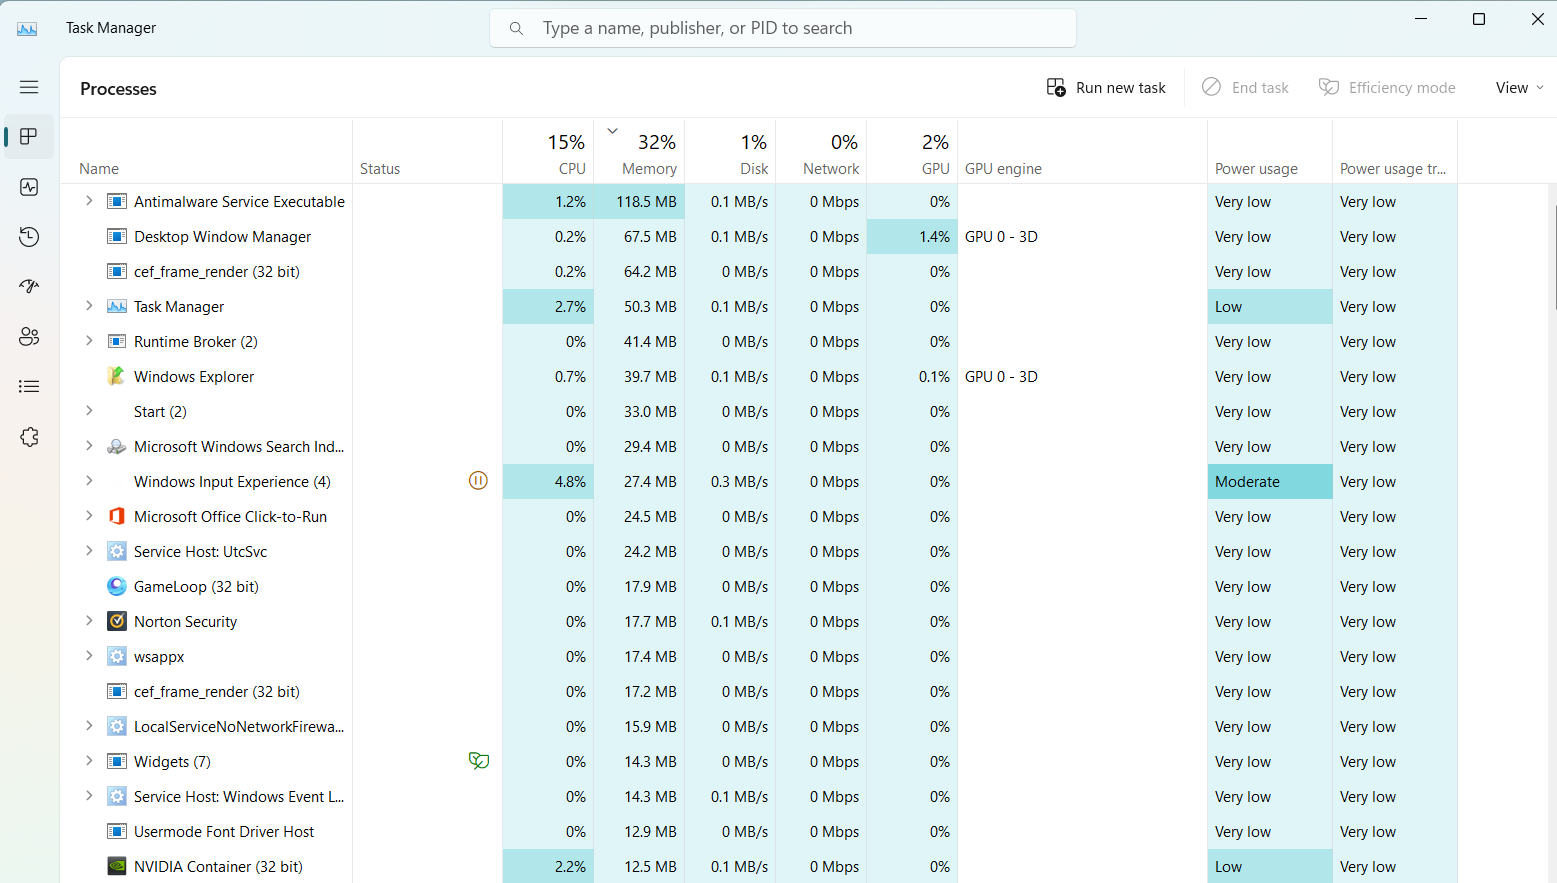The image size is (1557, 883).
Task: Expand the Windows Input Experience (4) group
Action: (x=89, y=481)
